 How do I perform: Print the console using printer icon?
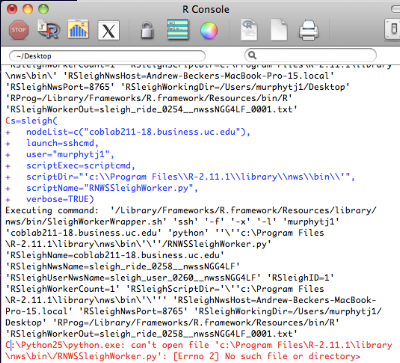[x=309, y=30]
